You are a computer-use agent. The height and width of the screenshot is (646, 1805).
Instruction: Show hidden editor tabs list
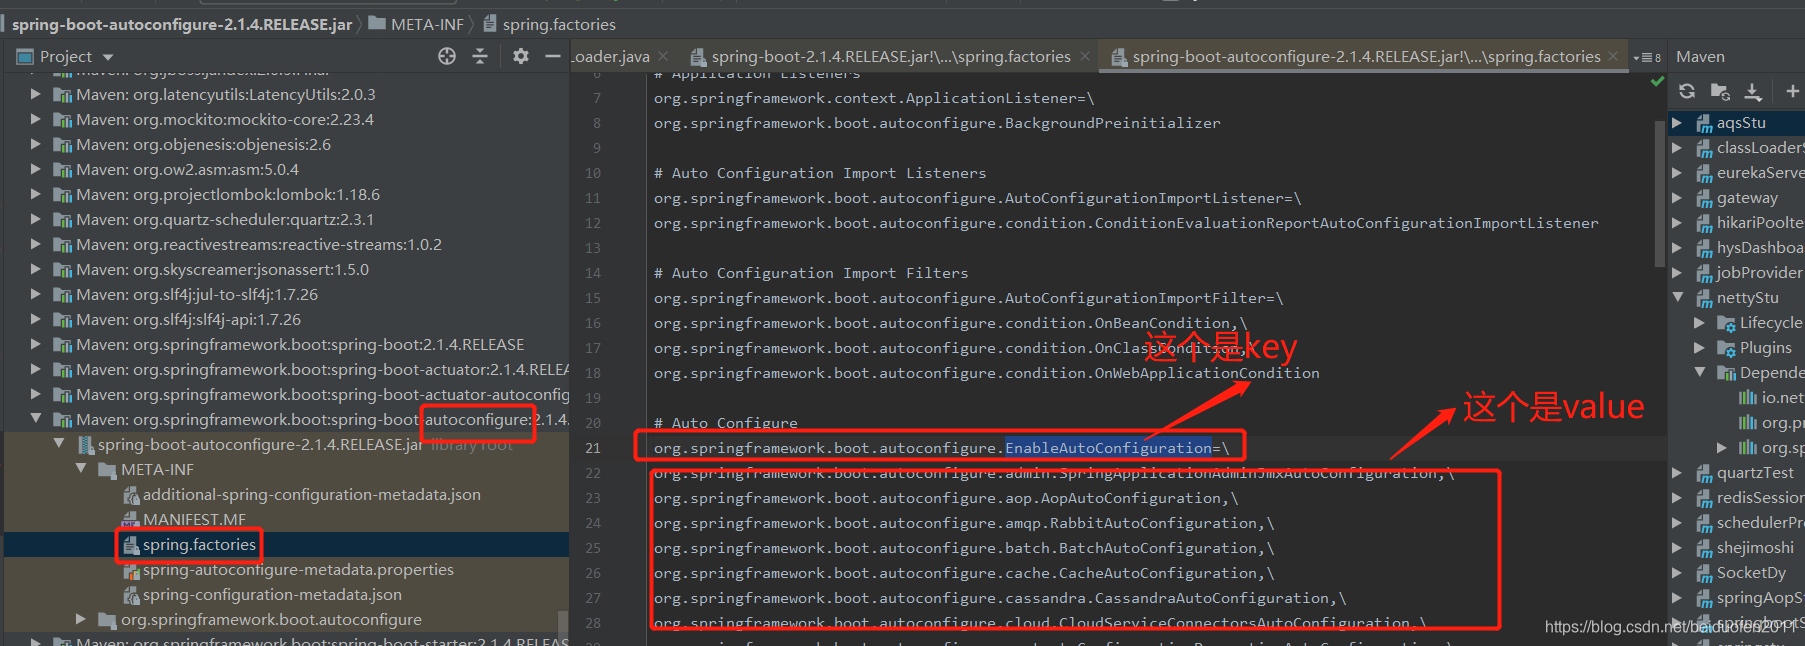coord(1646,57)
